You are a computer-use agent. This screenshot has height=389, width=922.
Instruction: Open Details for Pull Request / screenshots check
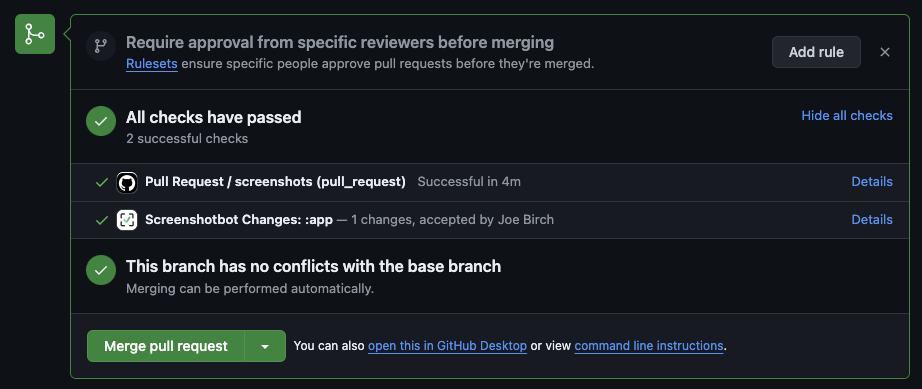872,182
